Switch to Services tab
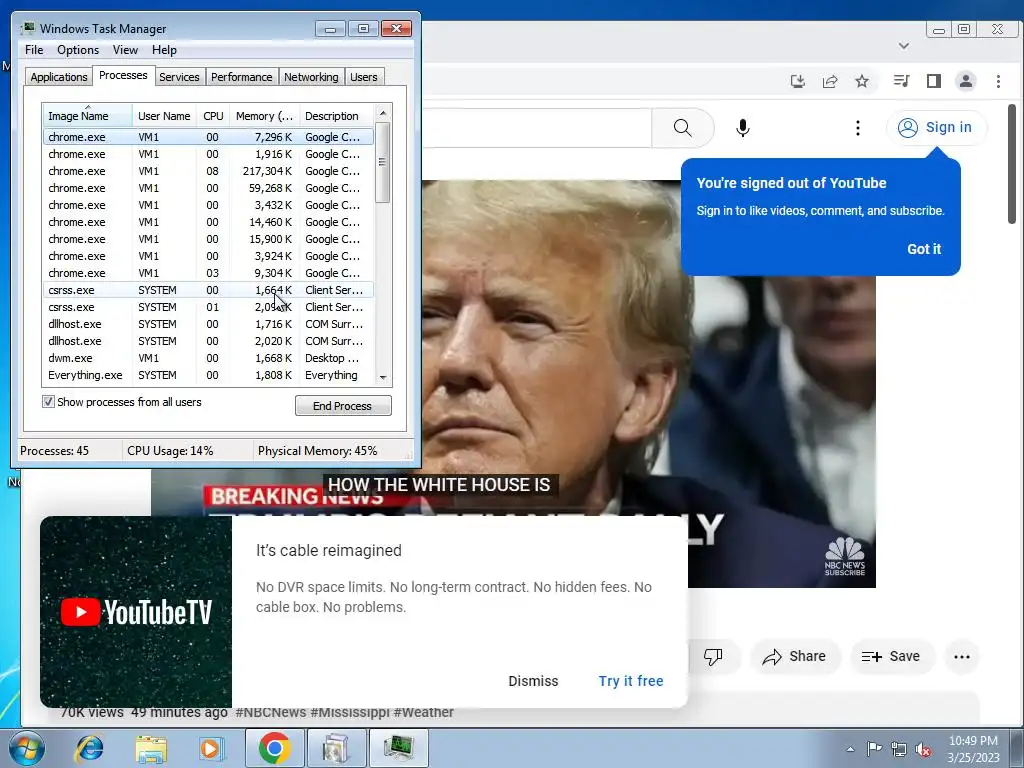 tap(179, 77)
